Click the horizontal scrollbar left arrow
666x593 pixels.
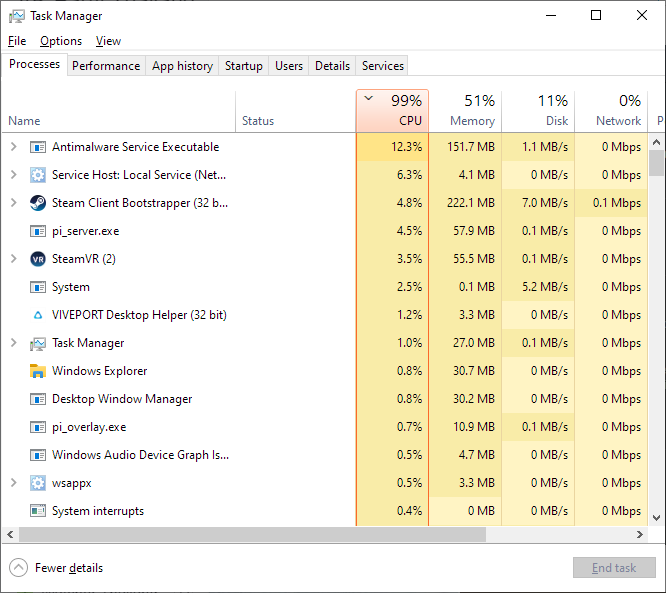point(10,535)
